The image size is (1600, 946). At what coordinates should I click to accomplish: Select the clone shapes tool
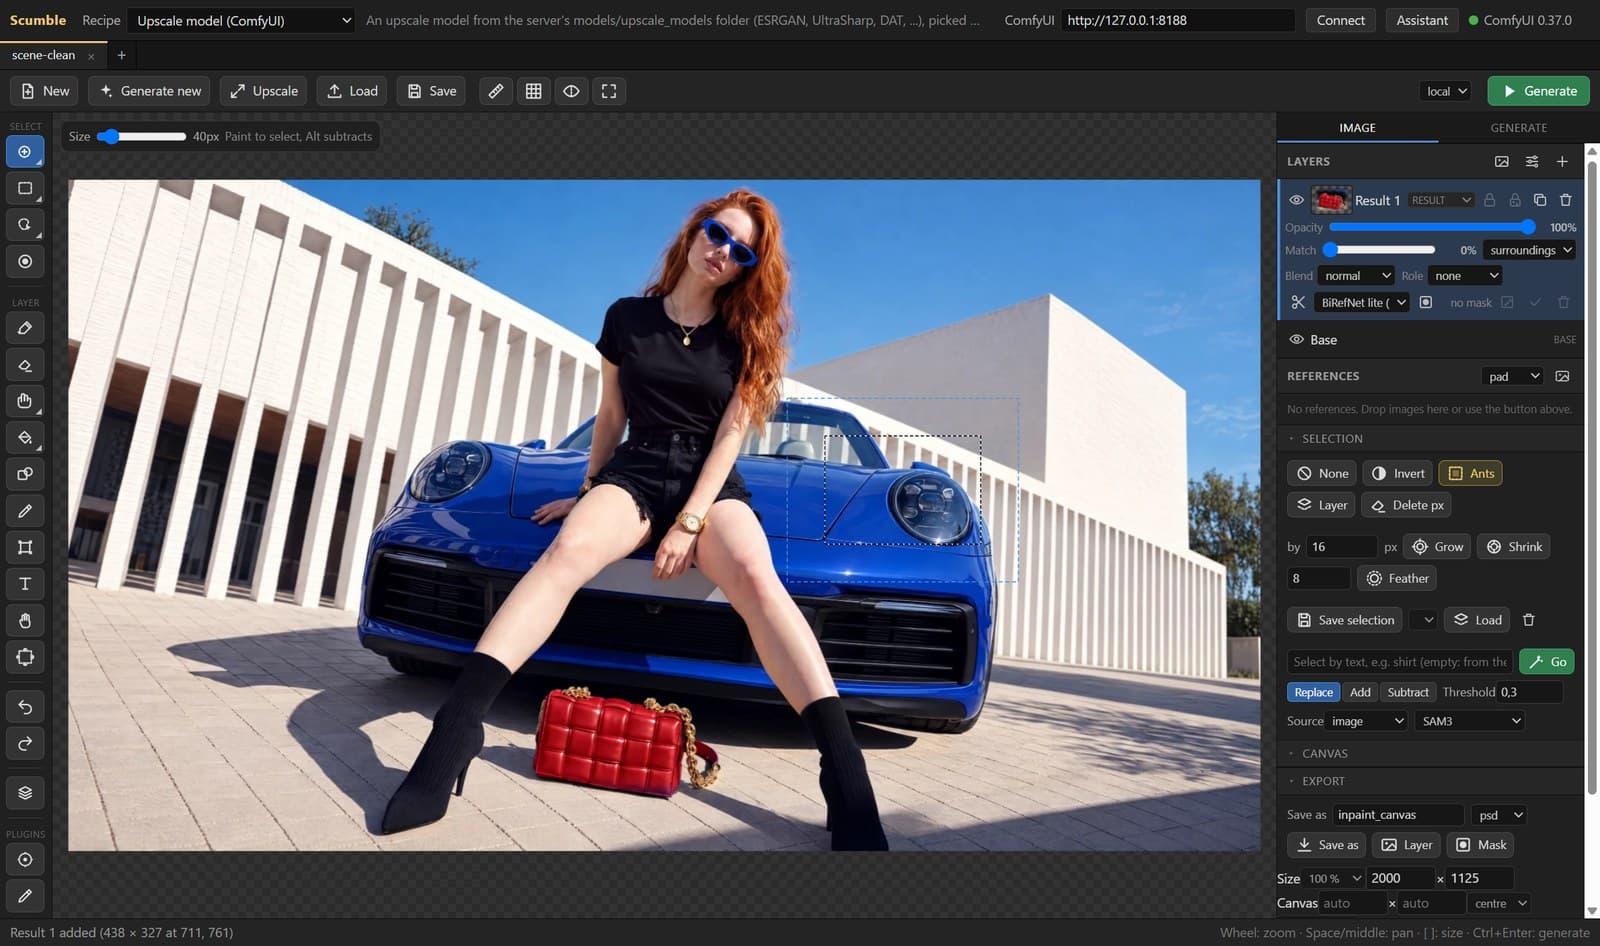(25, 474)
